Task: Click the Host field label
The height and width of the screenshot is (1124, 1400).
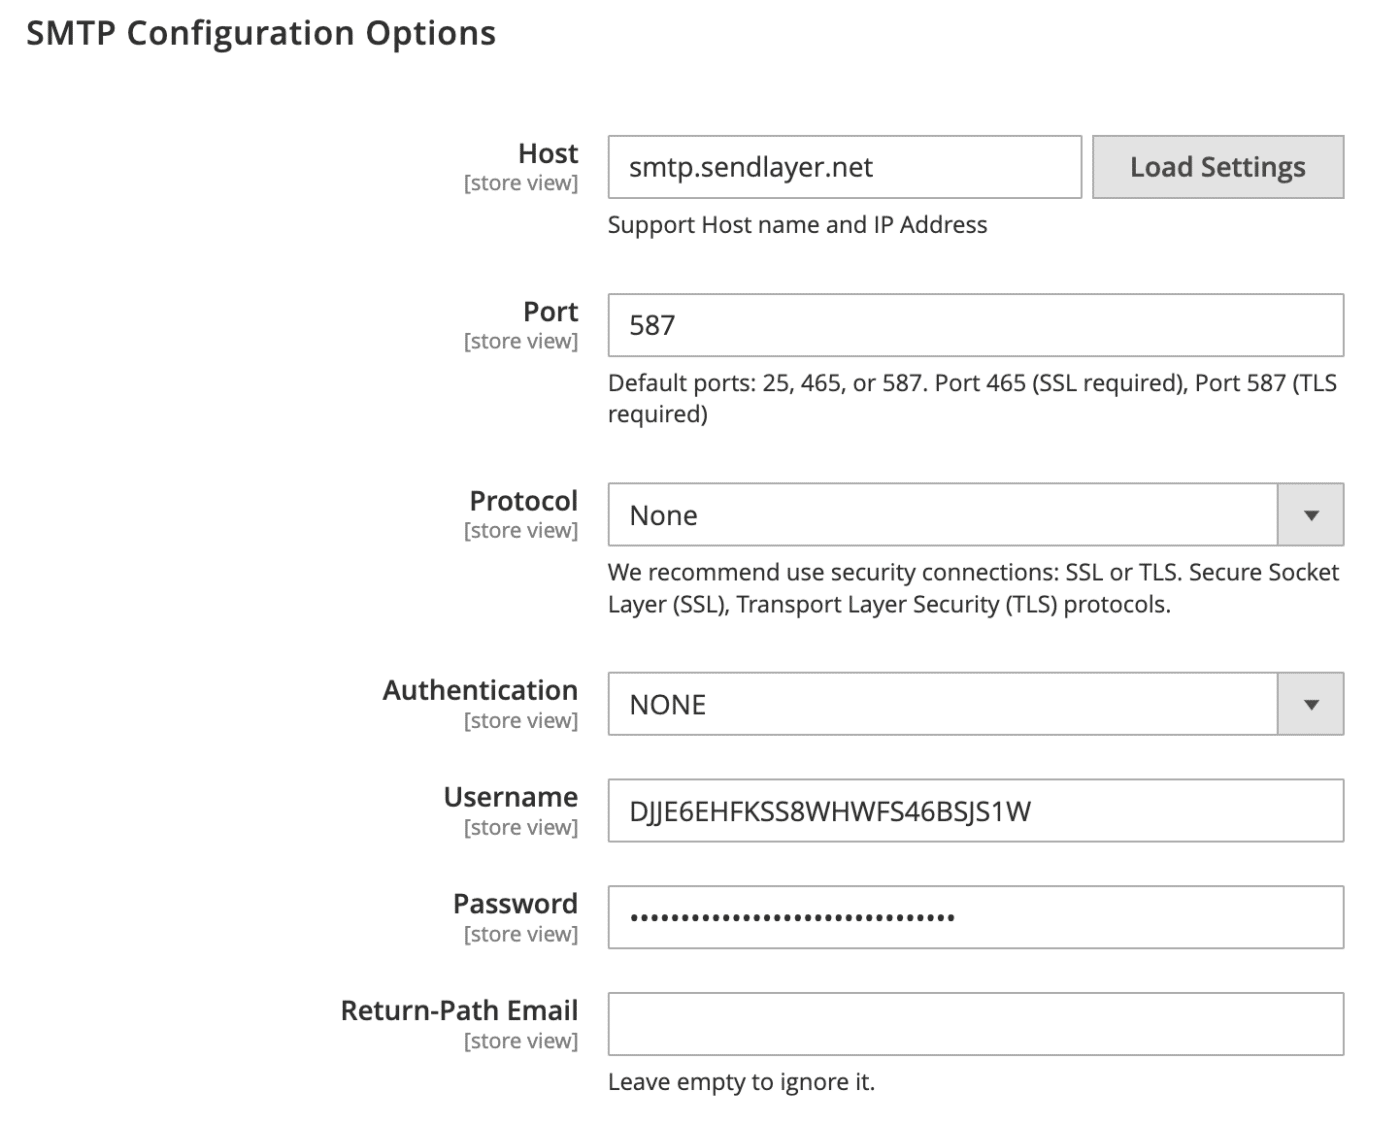Action: (548, 153)
